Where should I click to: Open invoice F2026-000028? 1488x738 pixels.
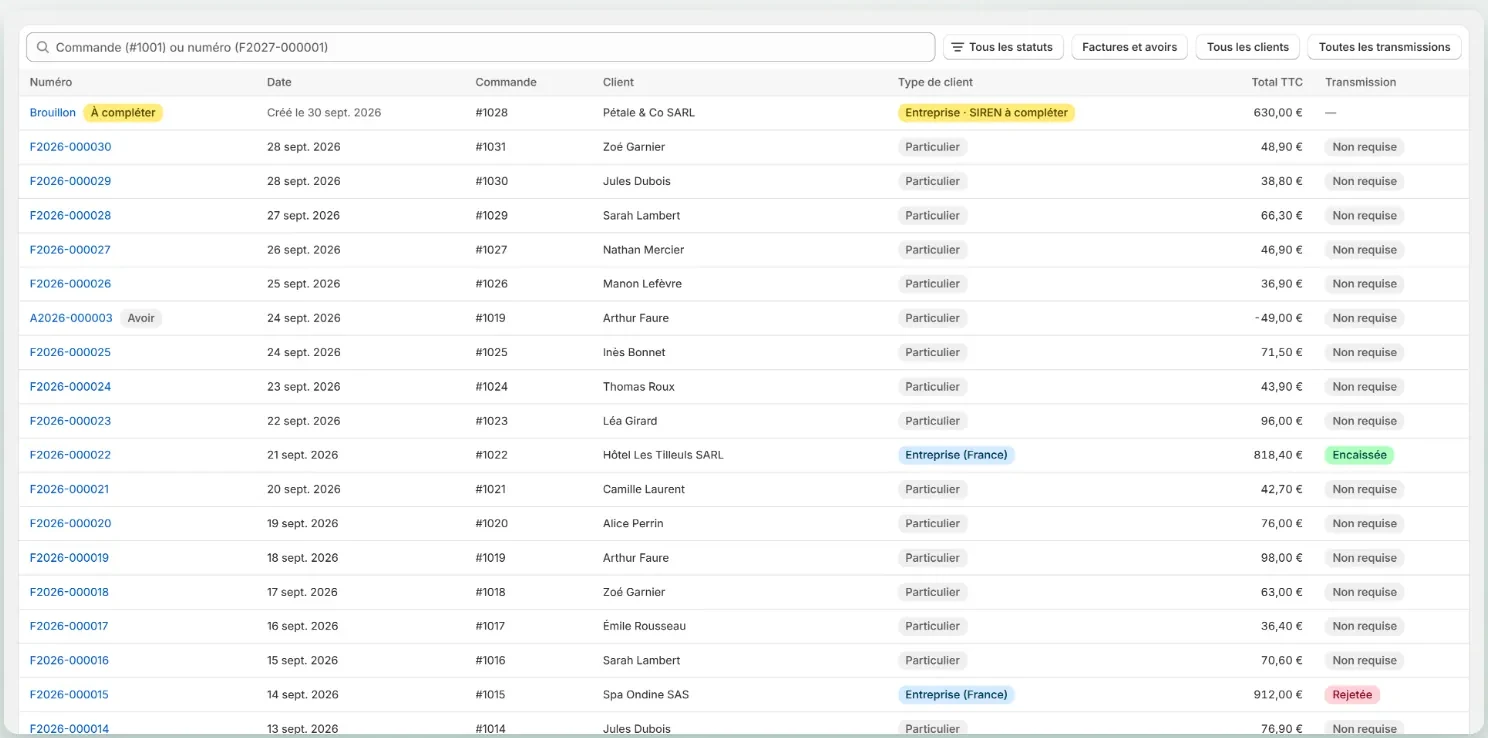click(x=70, y=215)
